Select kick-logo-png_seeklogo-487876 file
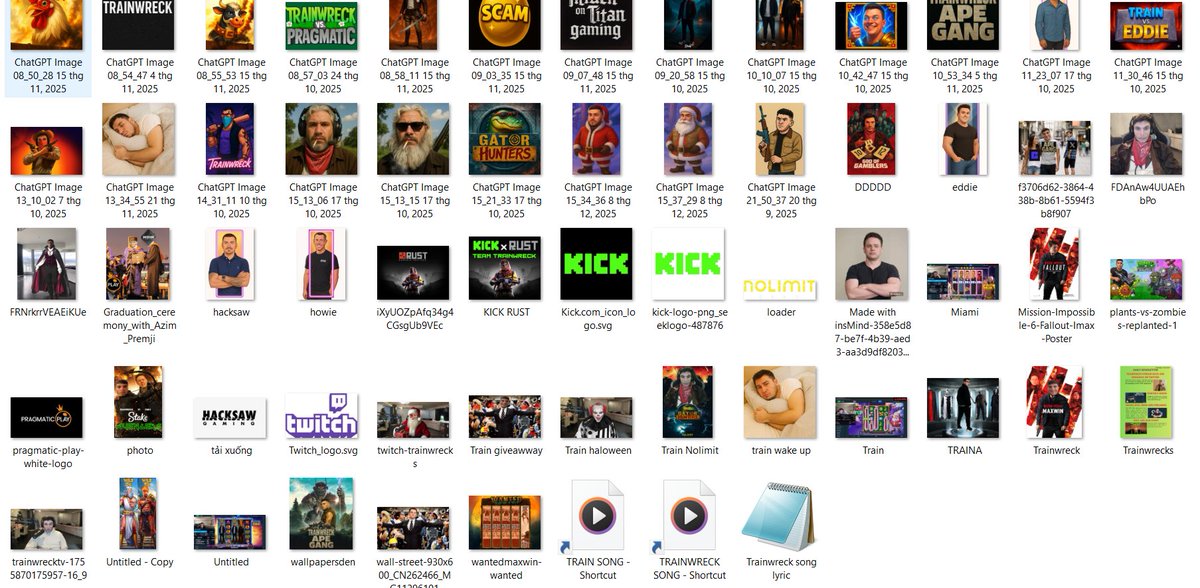The image size is (1200, 588). coord(688,264)
